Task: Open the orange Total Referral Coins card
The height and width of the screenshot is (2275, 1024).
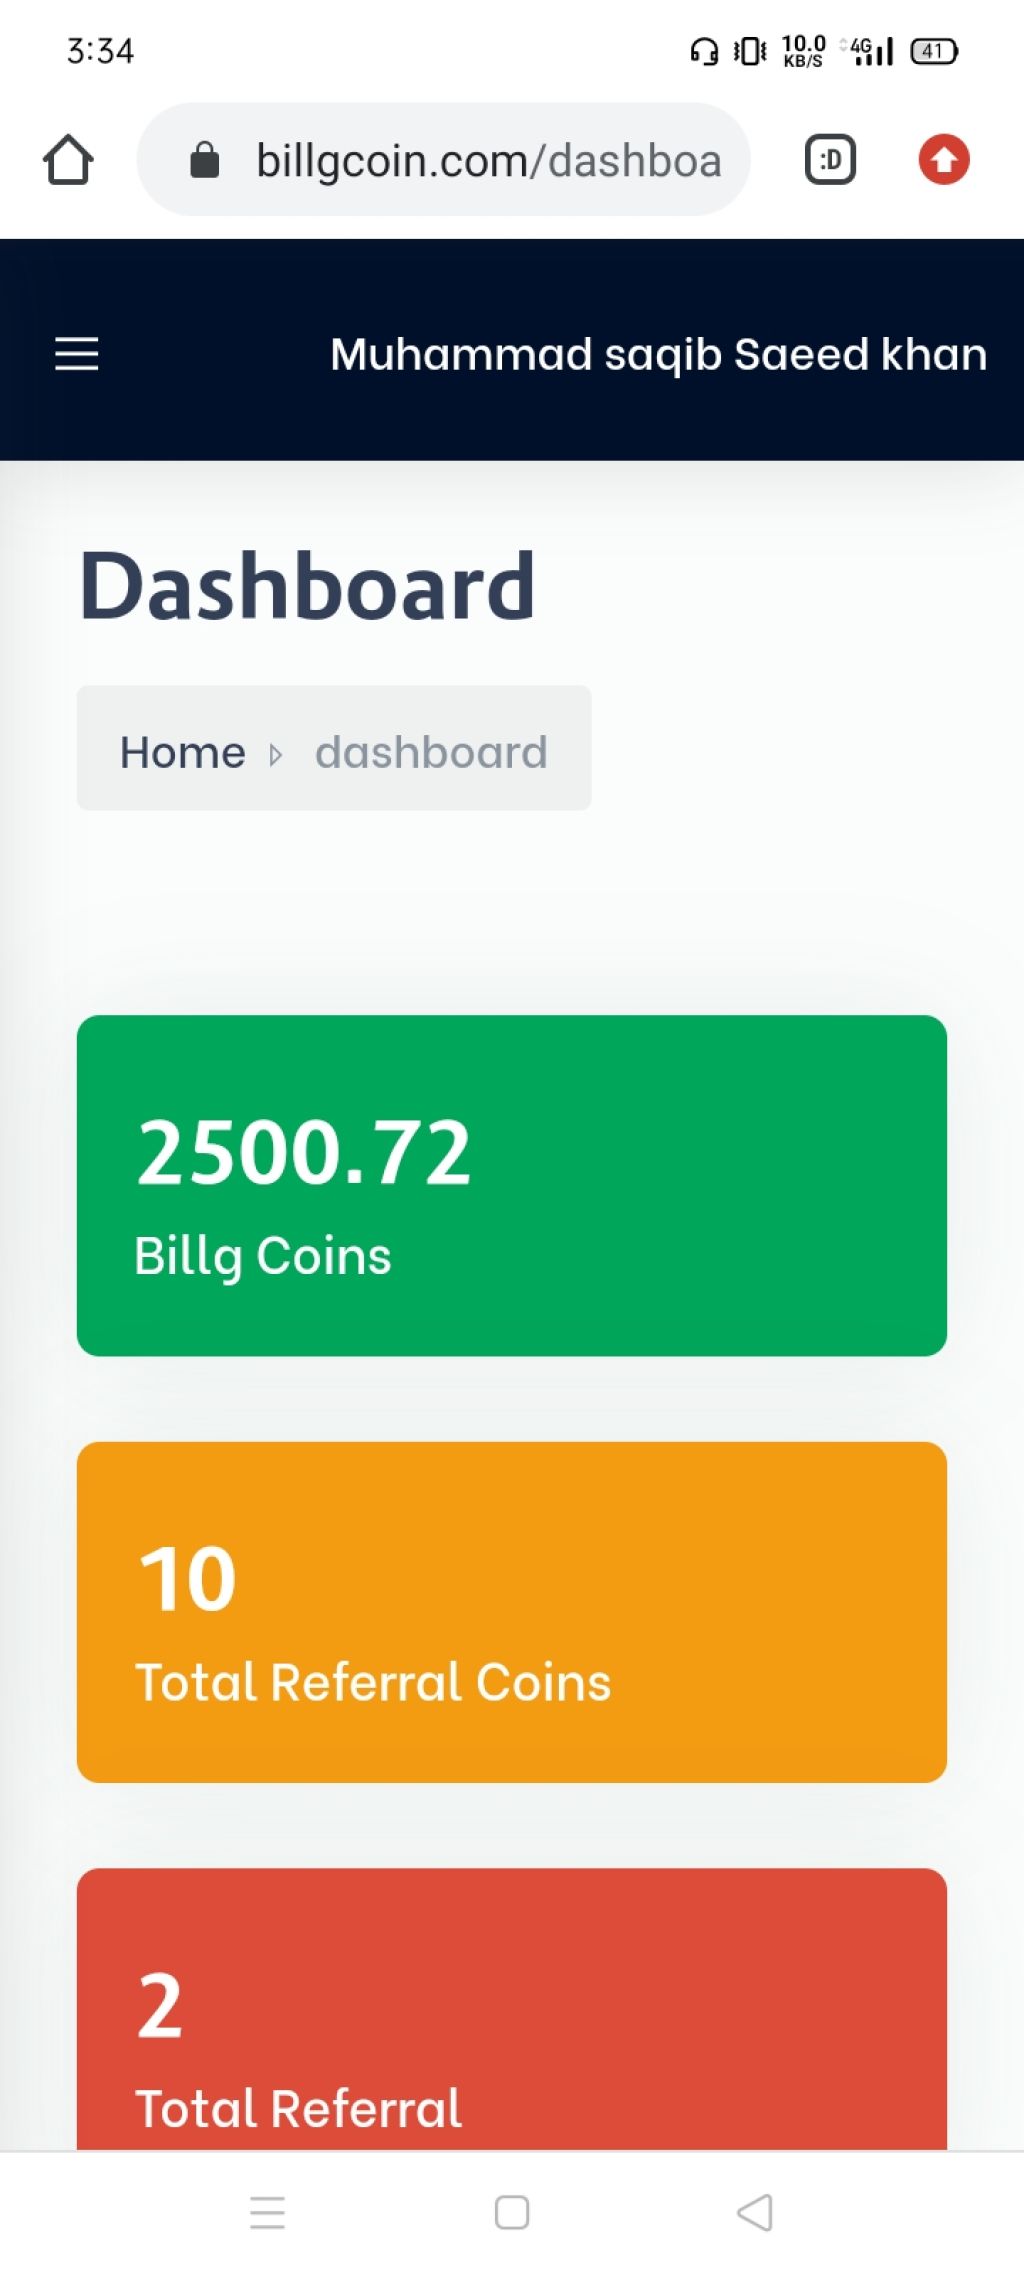Action: click(512, 1612)
